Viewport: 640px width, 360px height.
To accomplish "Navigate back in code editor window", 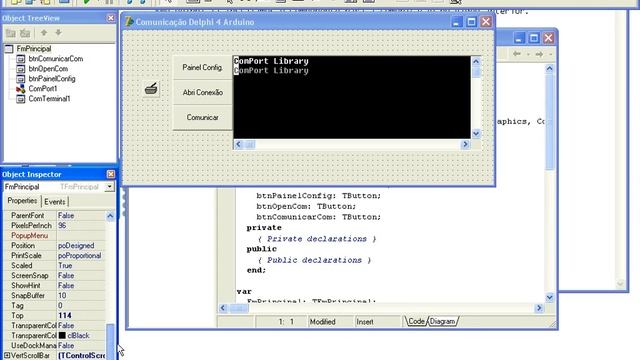I will 517,54.
